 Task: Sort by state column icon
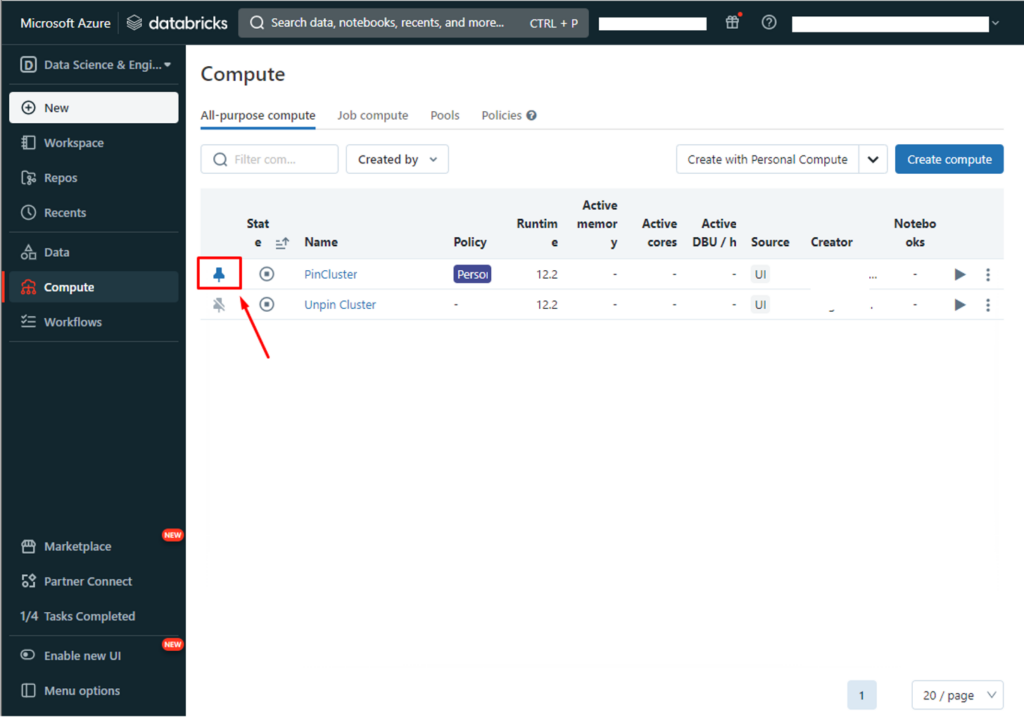282,243
